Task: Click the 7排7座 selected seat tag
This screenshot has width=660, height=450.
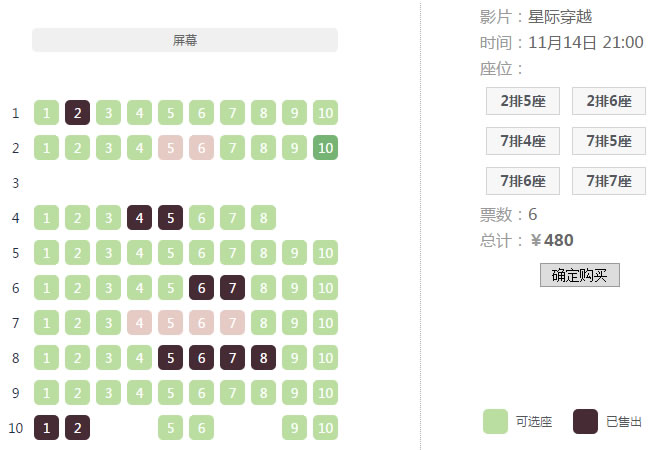Action: click(x=608, y=181)
